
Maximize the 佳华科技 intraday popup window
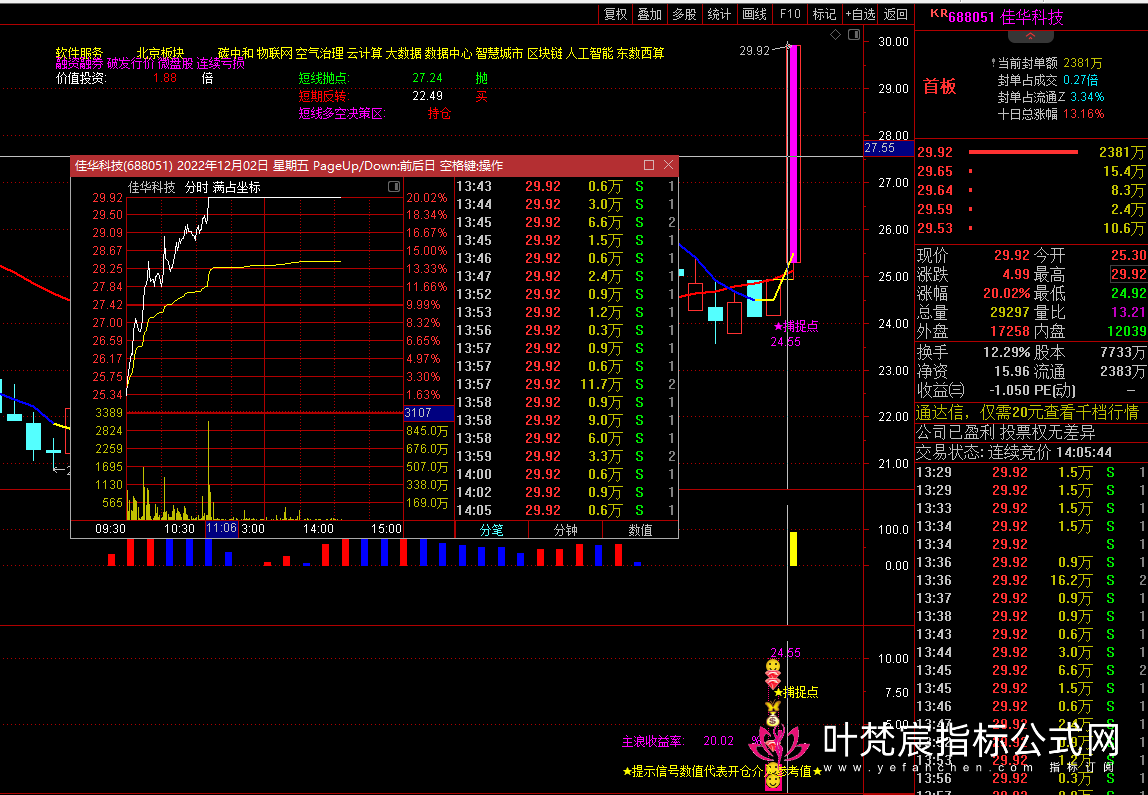(649, 165)
